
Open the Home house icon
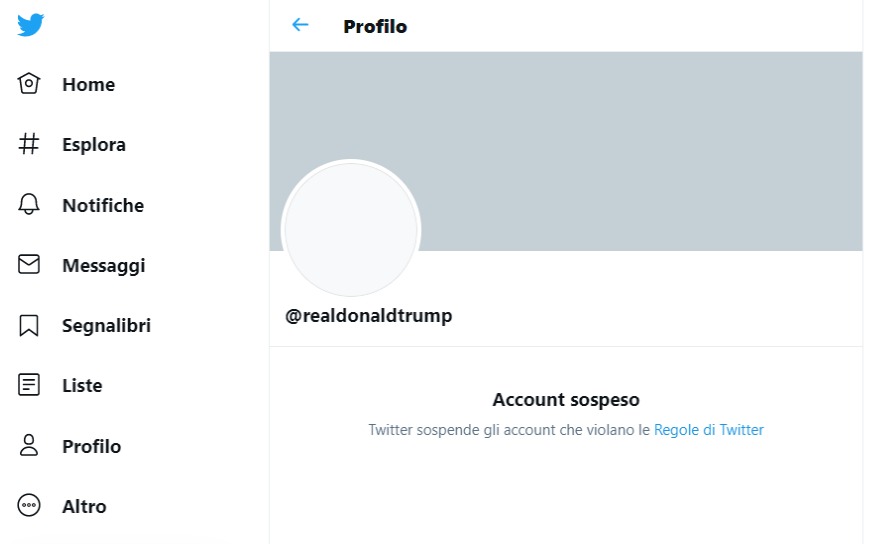[x=29, y=84]
